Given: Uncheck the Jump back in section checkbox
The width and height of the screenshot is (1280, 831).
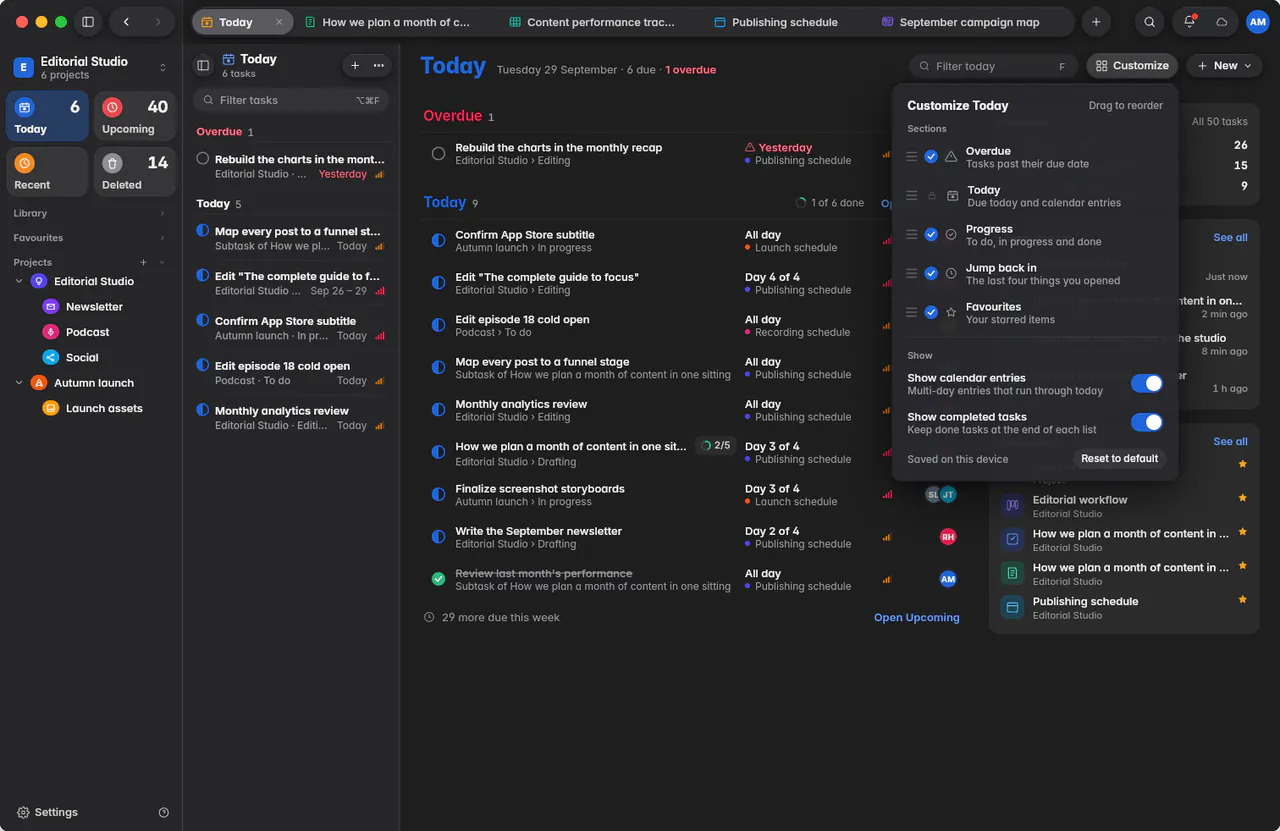Looking at the screenshot, I should 931,274.
